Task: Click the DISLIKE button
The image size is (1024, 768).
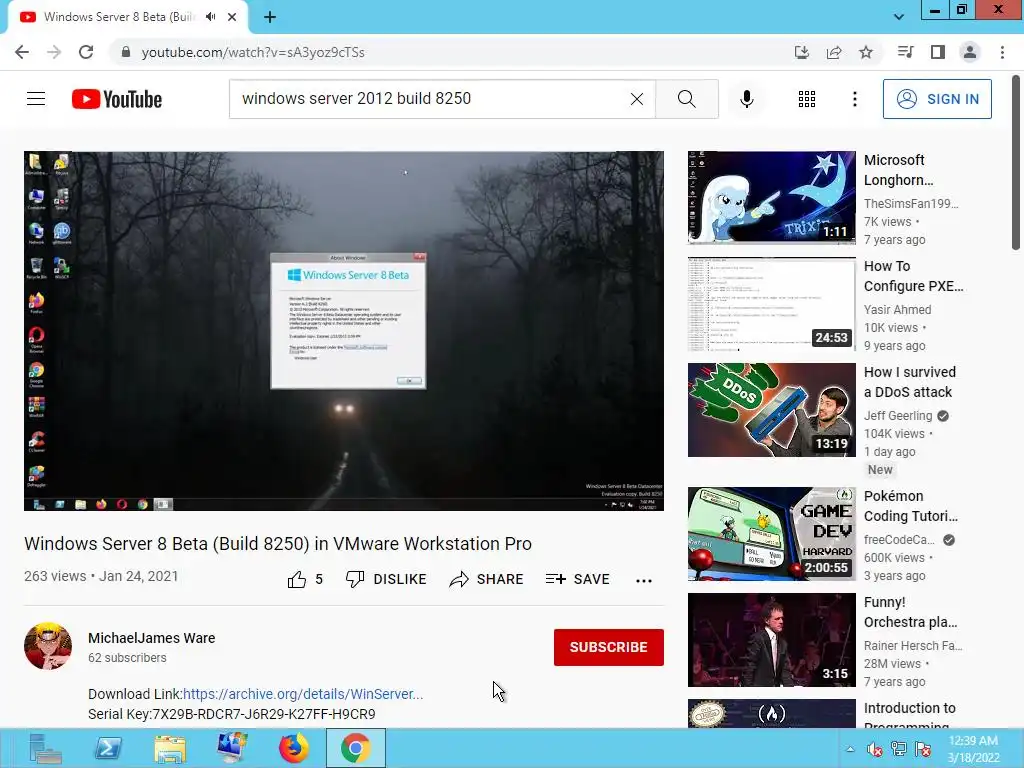Action: [386, 579]
